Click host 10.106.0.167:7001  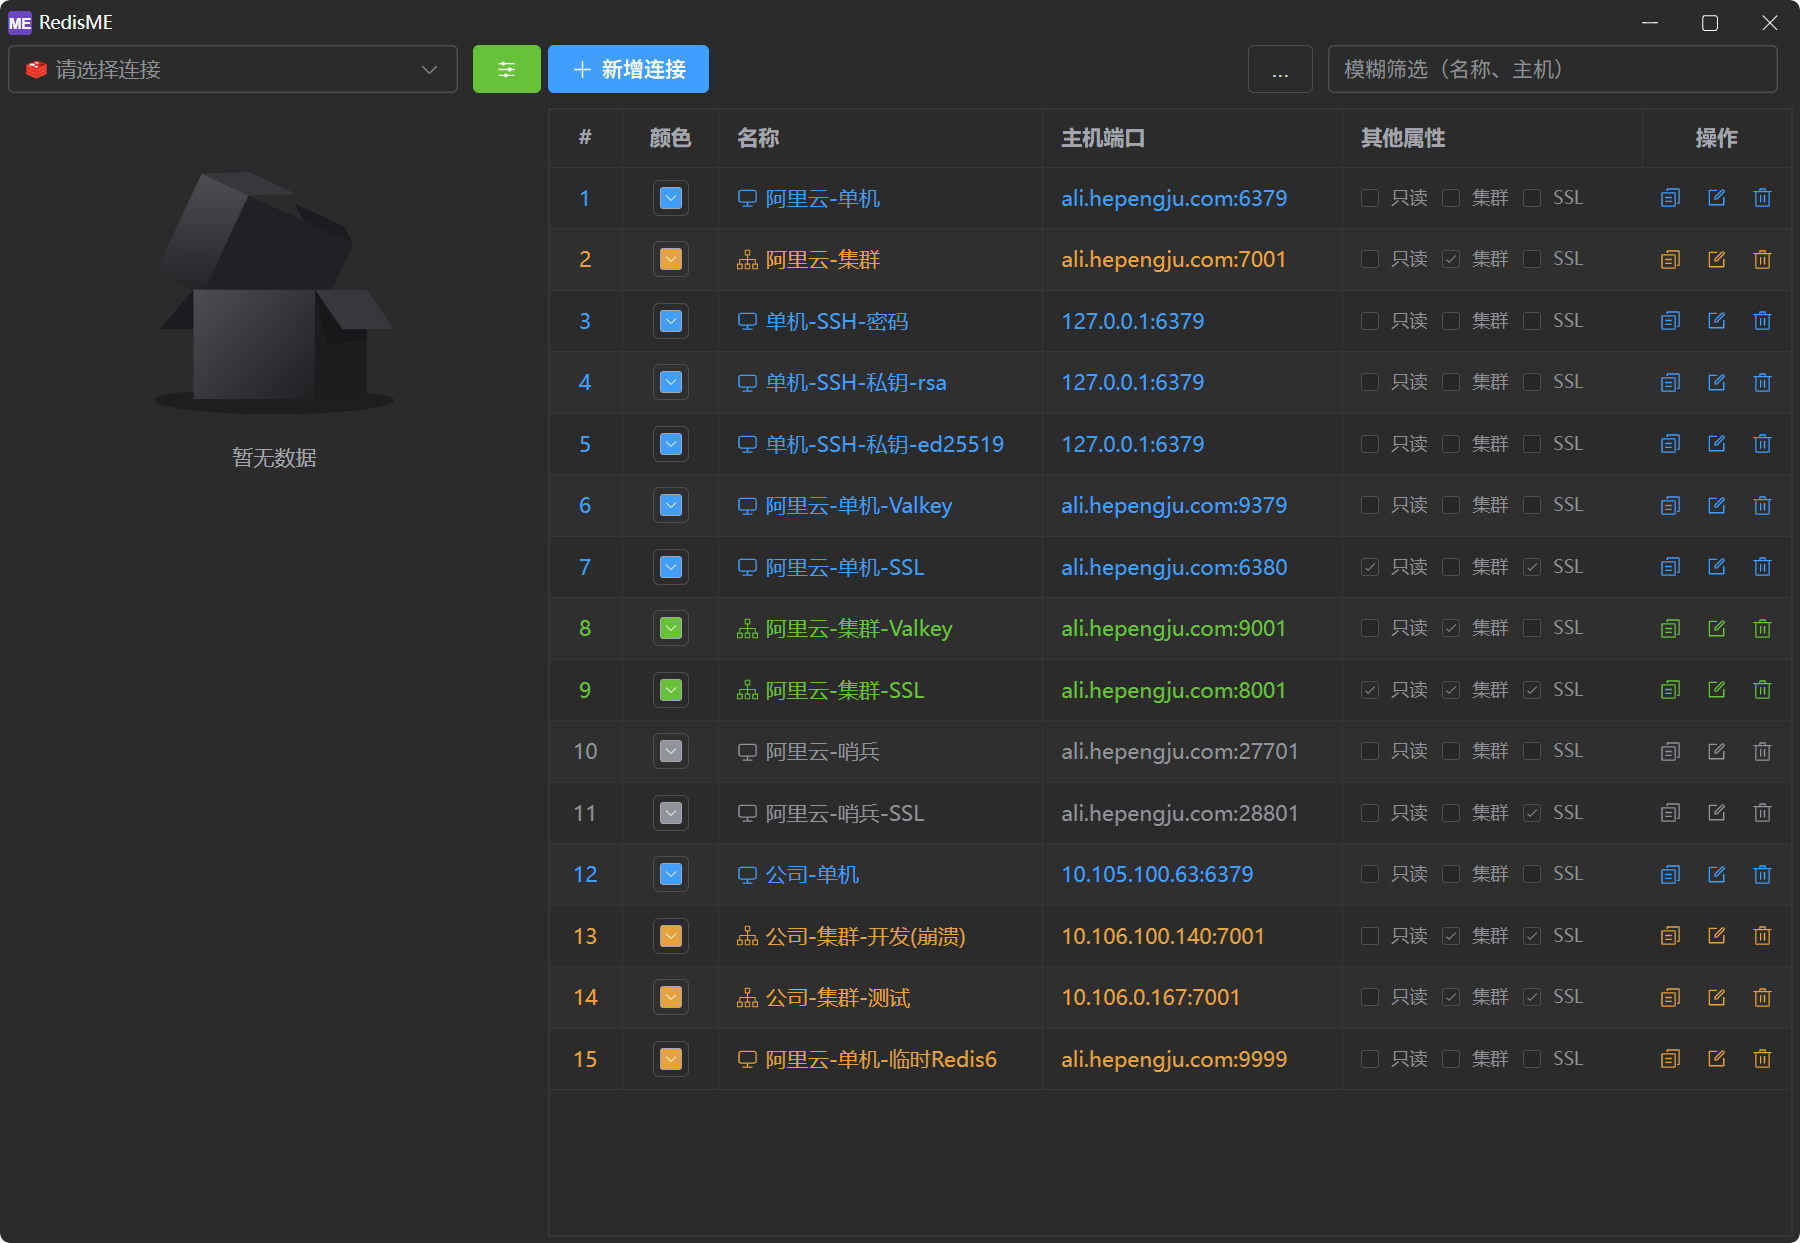click(x=1150, y=998)
